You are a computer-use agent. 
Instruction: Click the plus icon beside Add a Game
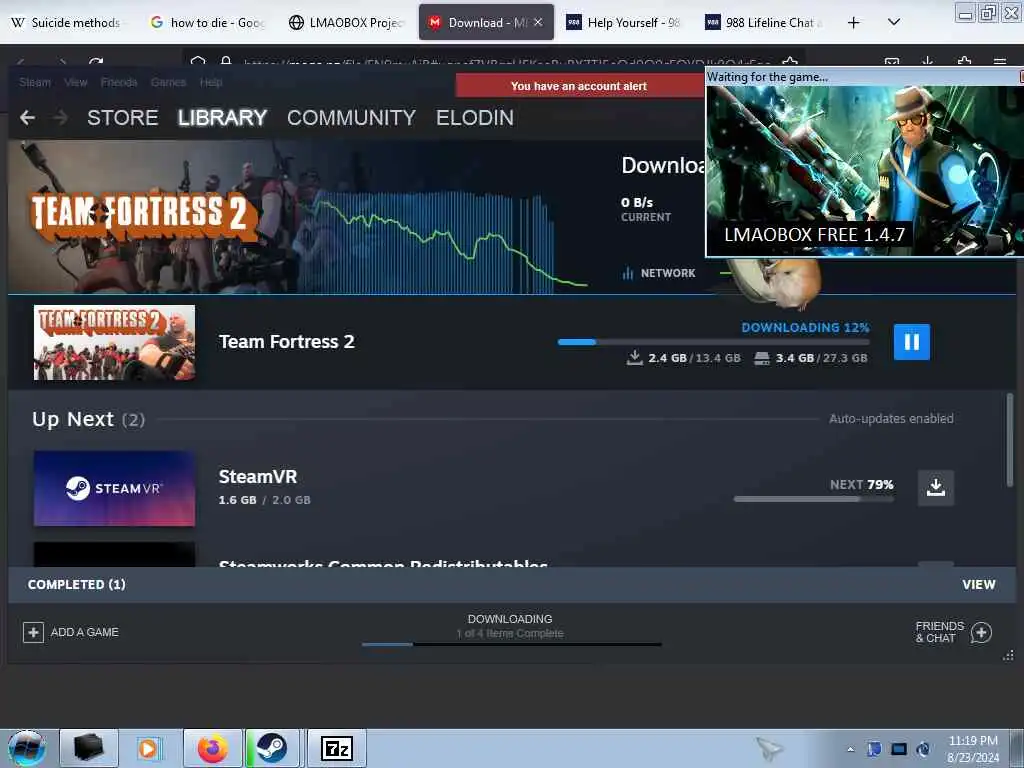tap(33, 632)
